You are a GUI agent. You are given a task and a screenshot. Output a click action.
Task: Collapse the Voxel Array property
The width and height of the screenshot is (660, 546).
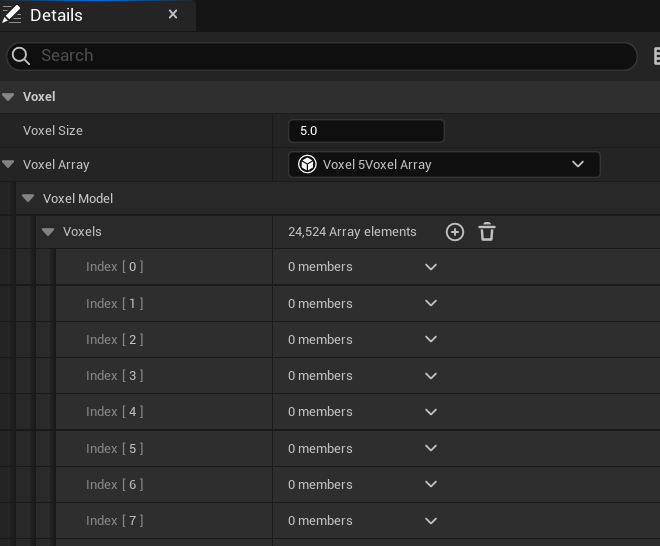click(8, 164)
